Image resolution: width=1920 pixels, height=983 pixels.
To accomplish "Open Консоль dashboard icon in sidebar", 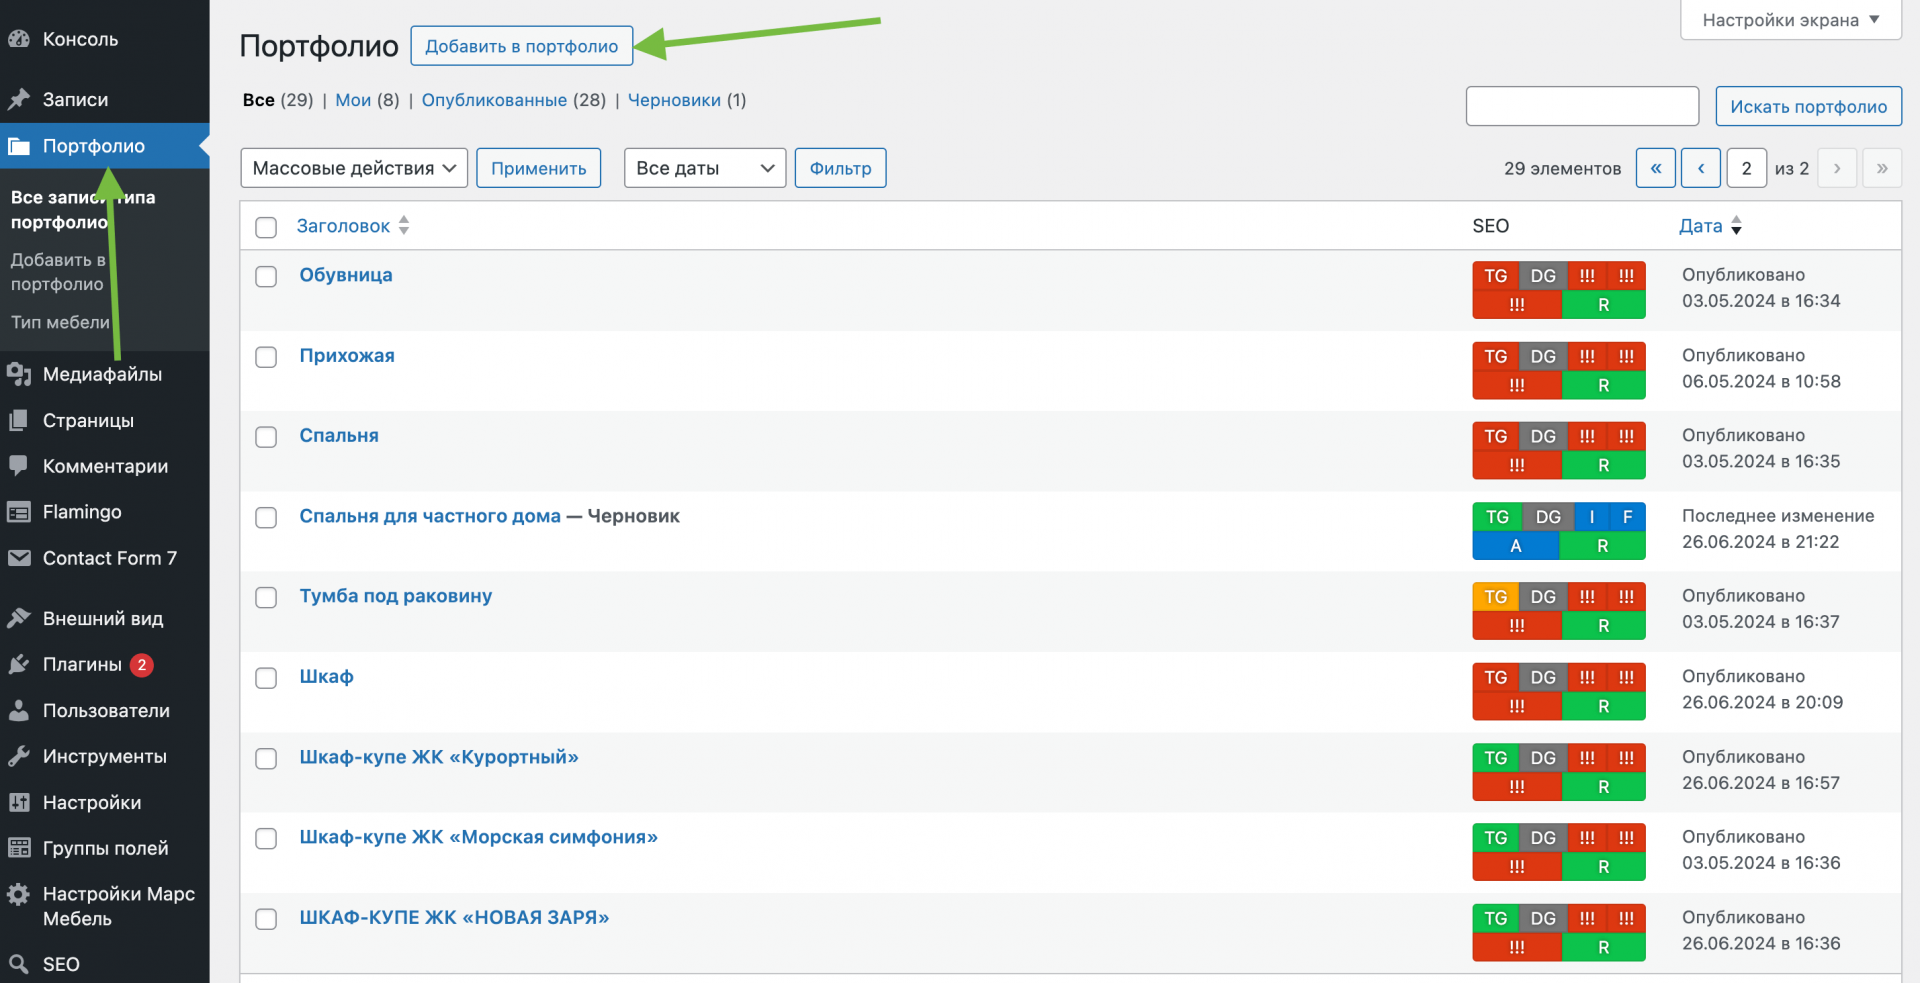I will point(19,39).
